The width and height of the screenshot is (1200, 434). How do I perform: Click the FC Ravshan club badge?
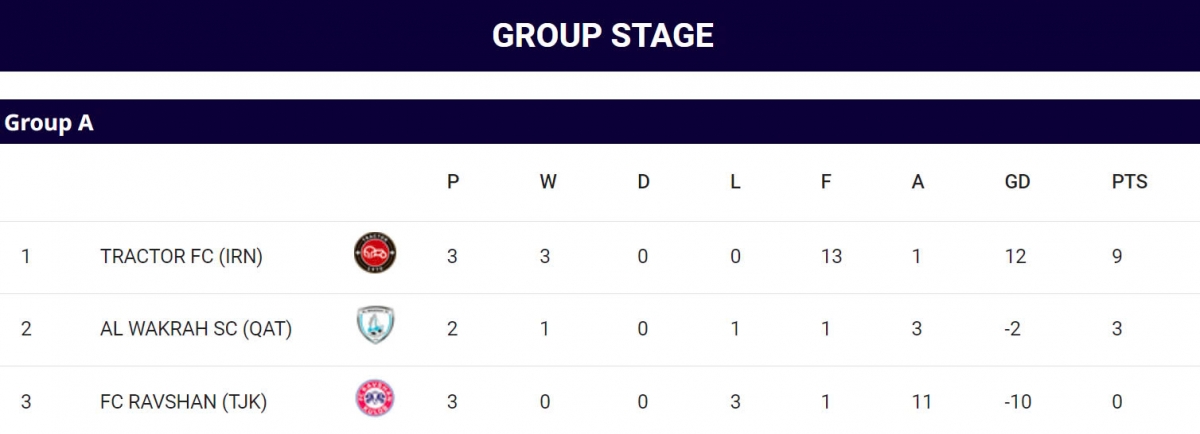pyautogui.click(x=376, y=401)
